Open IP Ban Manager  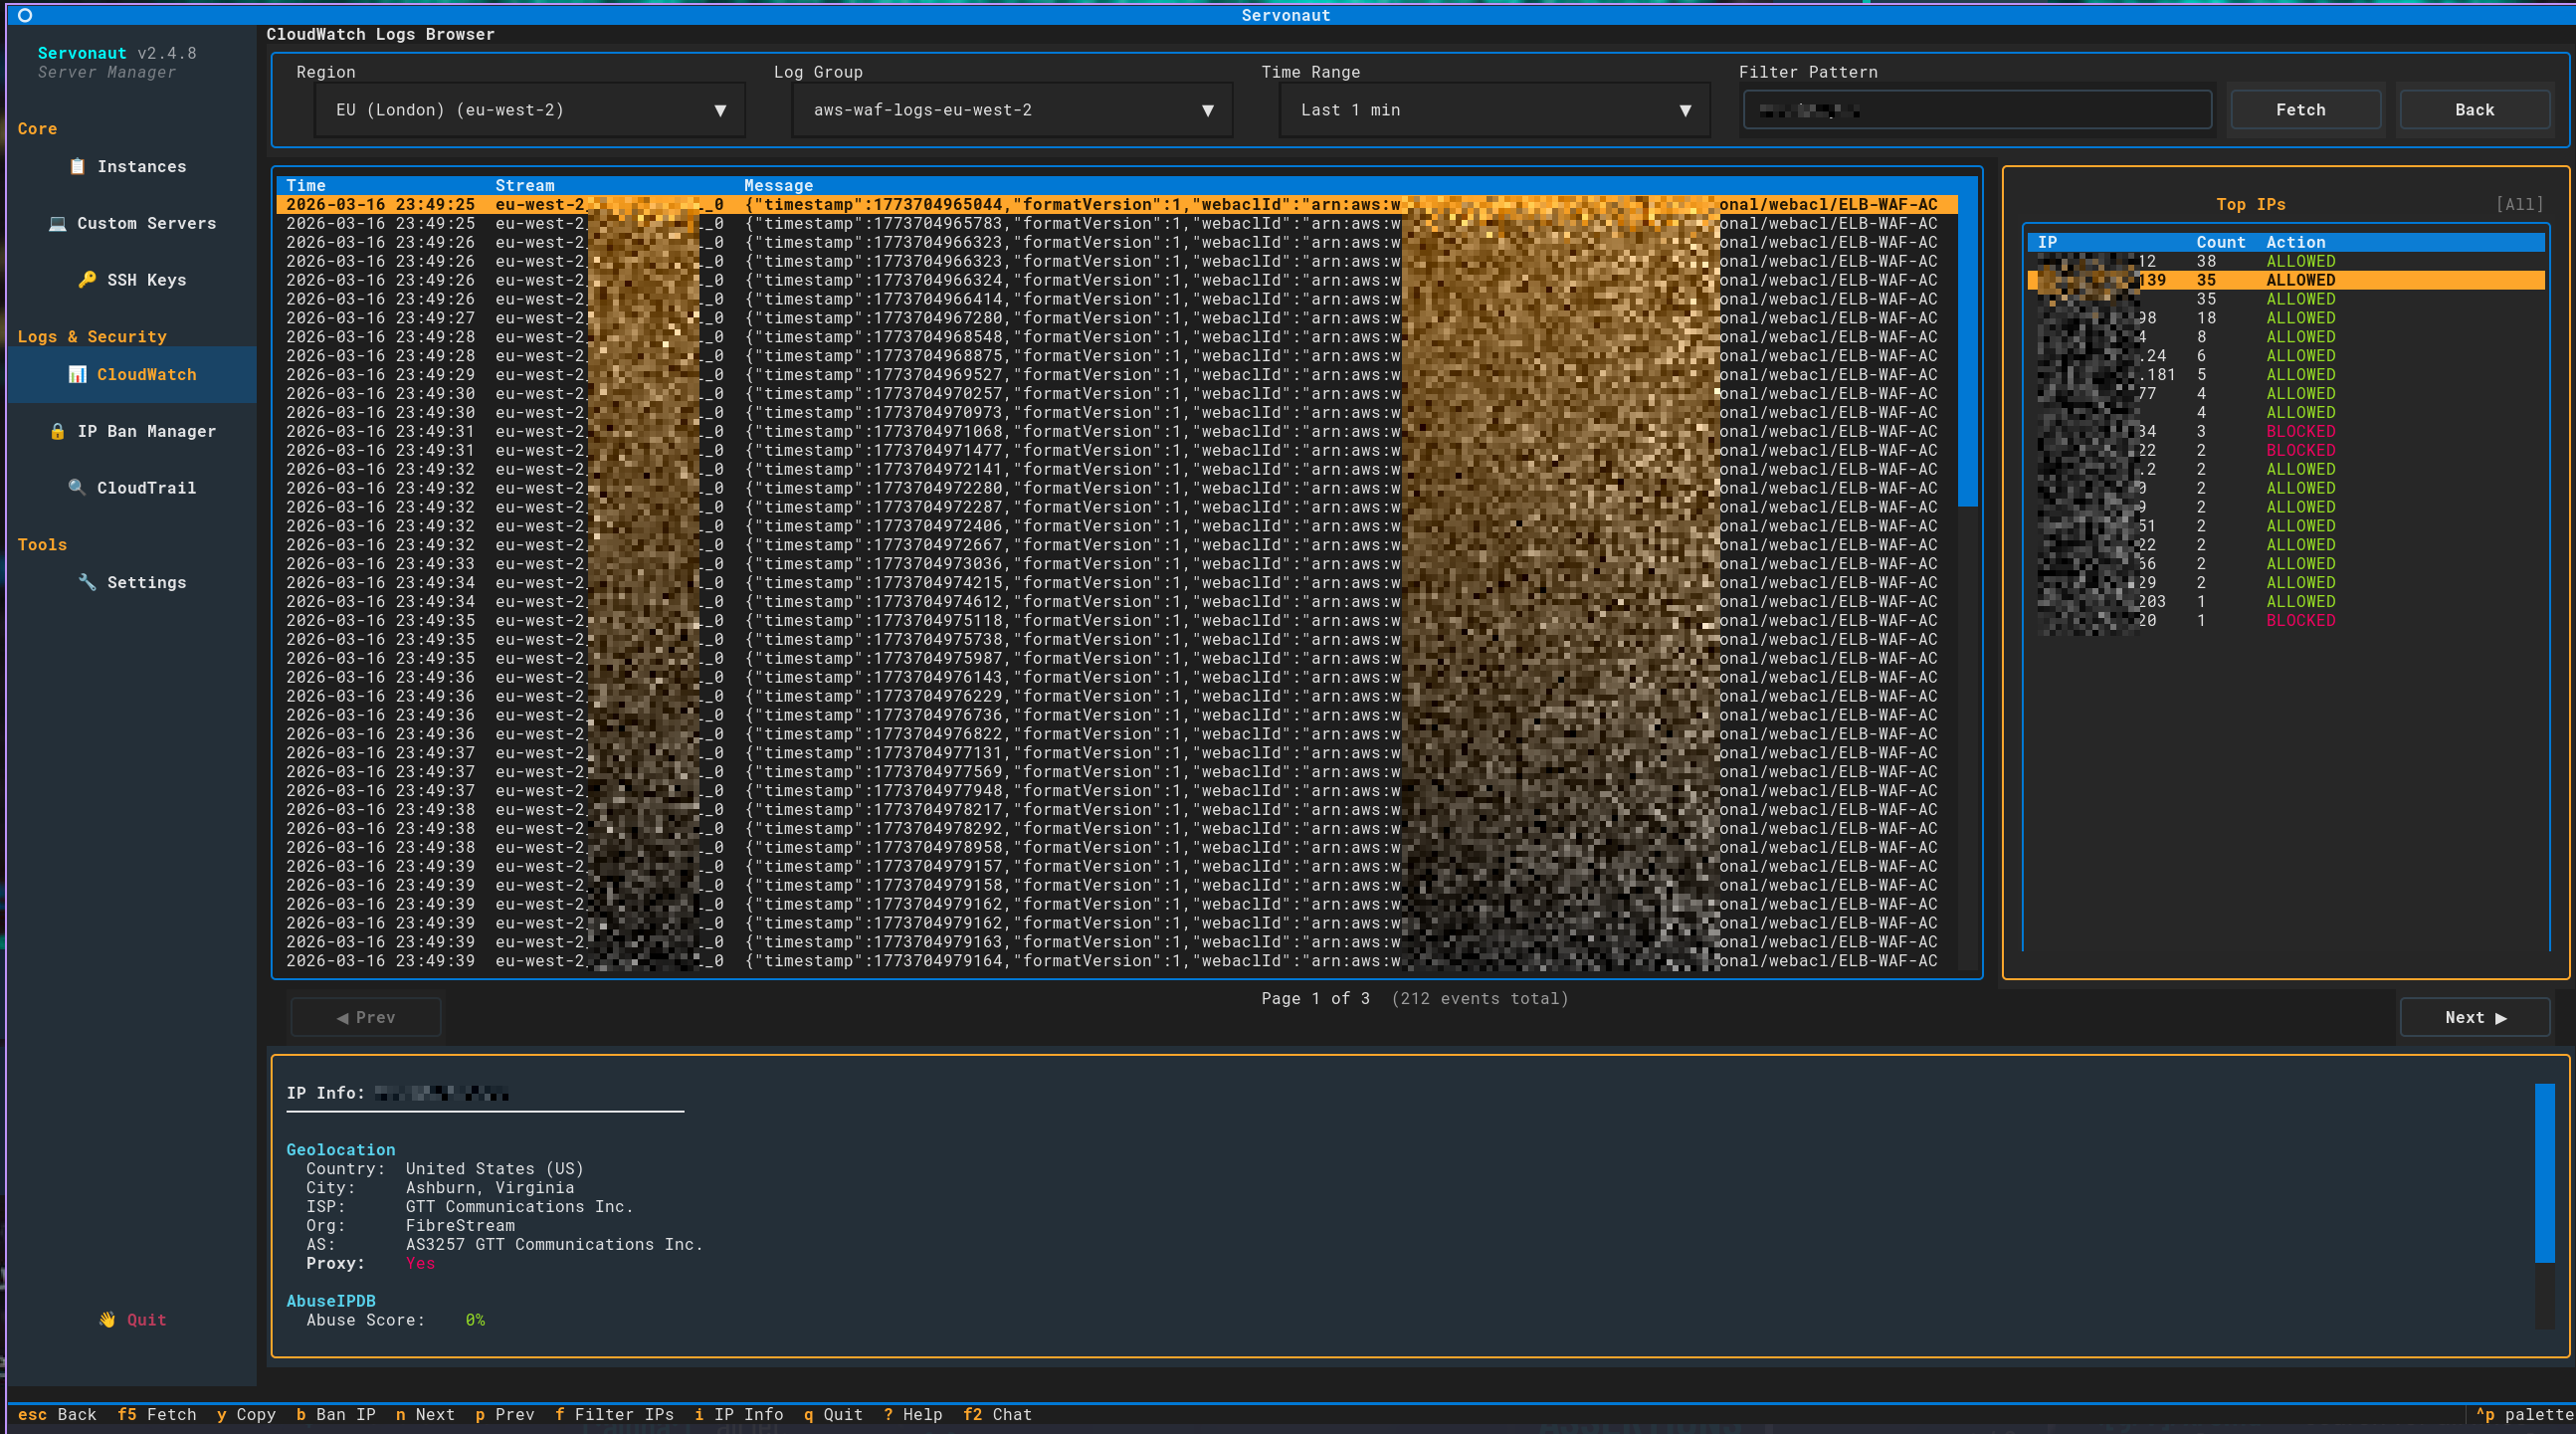click(131, 431)
